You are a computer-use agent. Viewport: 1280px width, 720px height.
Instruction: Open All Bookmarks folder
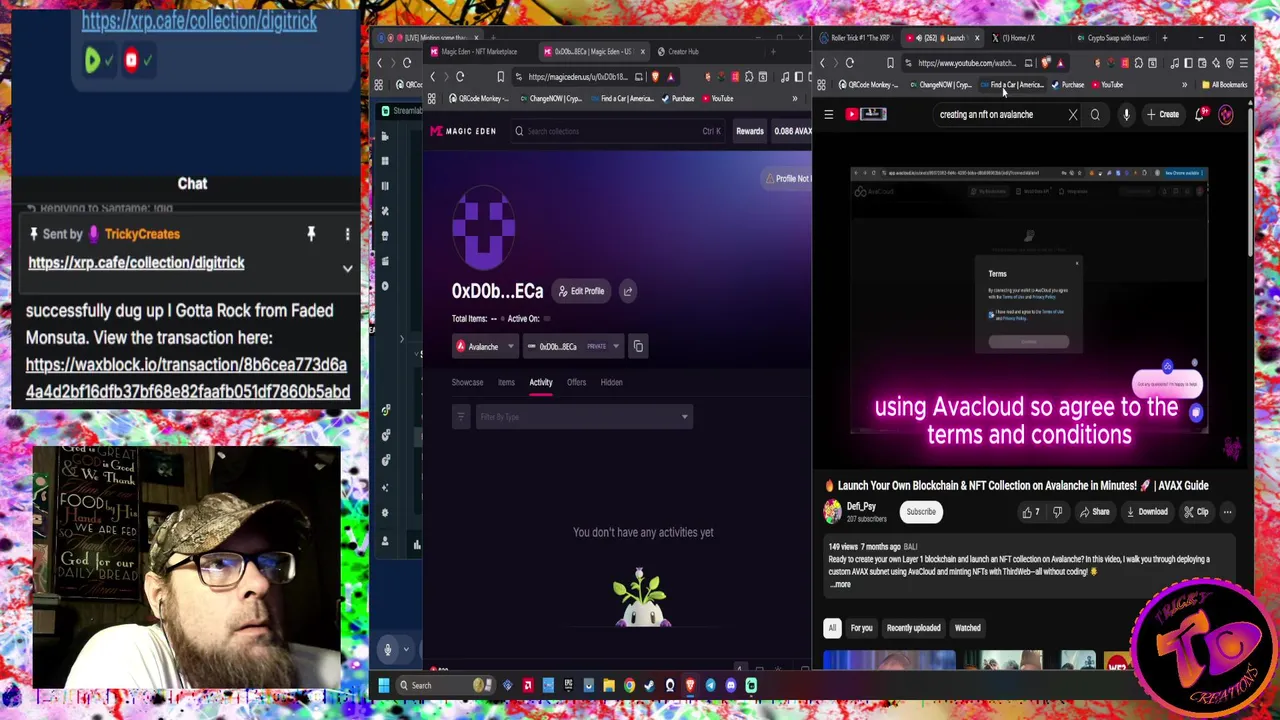(1226, 85)
